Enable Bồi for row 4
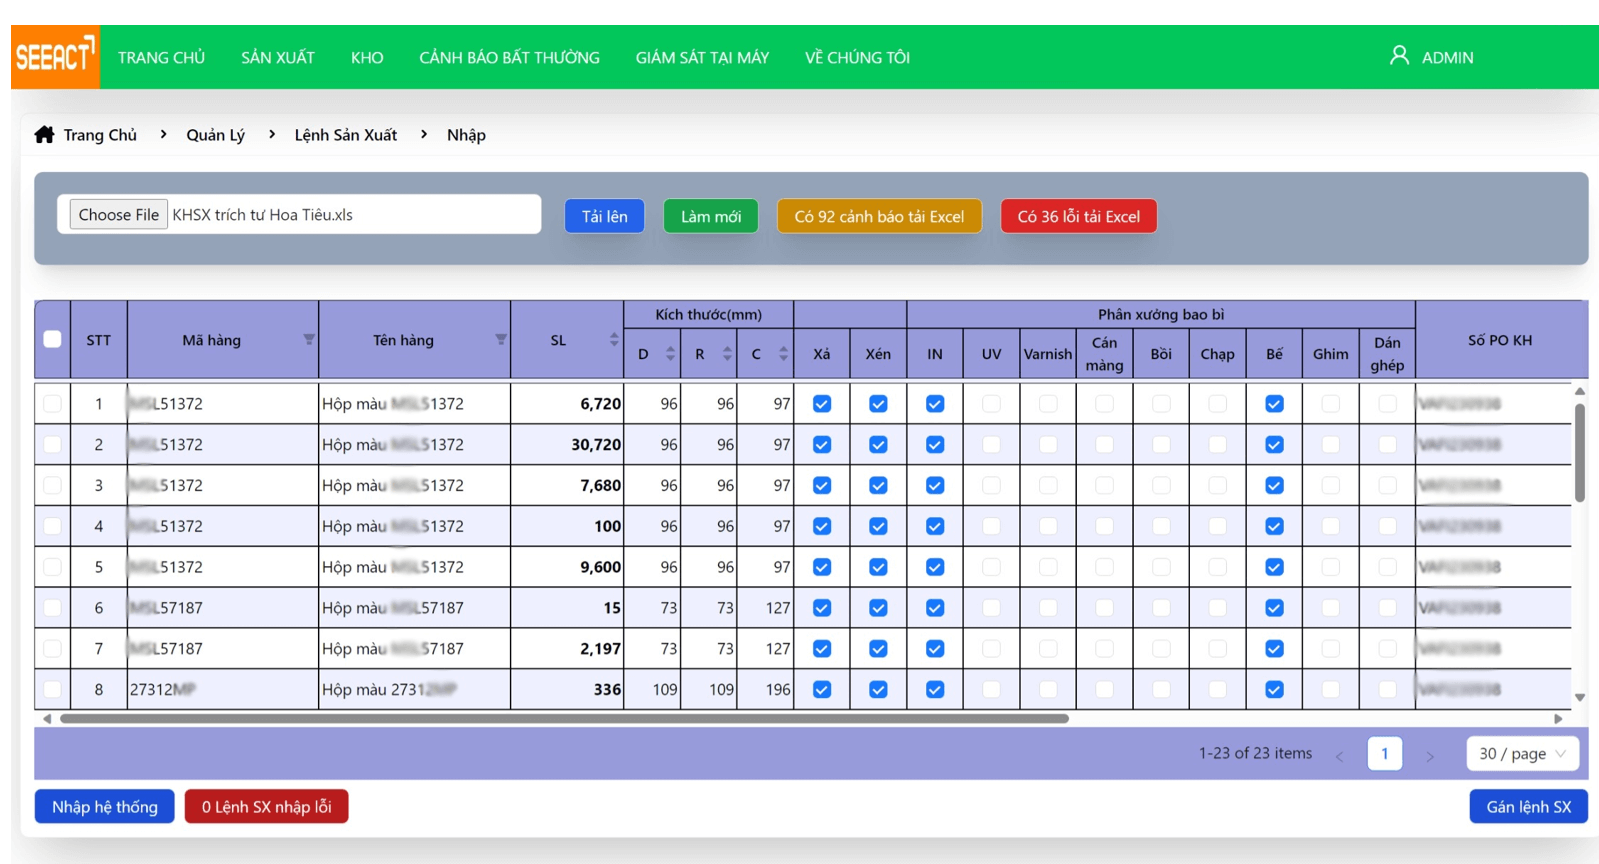The width and height of the screenshot is (1599, 864). 1161,526
